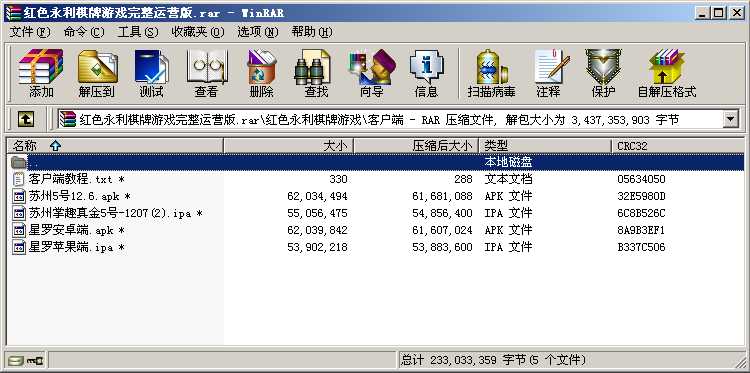
Task: Open the 收藏夹(O) menu
Action: click(x=198, y=32)
